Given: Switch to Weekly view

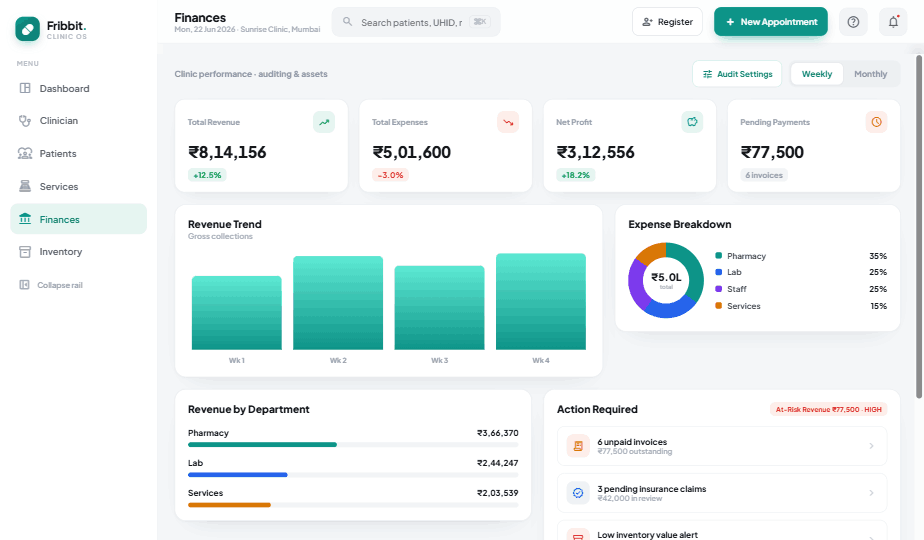Looking at the screenshot, I should [817, 74].
